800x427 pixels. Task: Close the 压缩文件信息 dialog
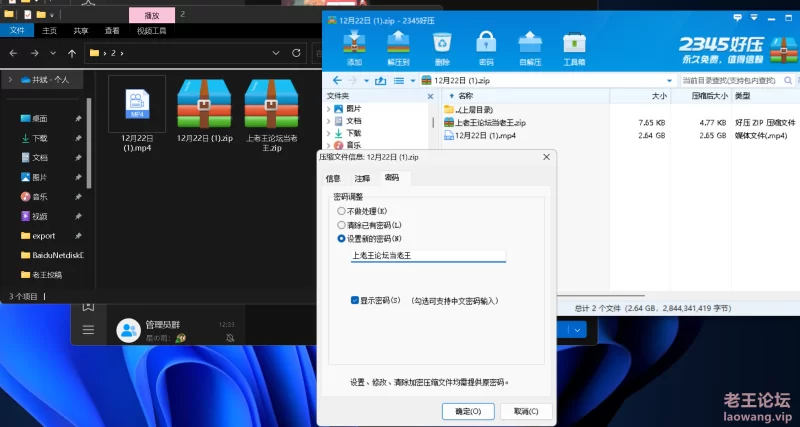(546, 157)
